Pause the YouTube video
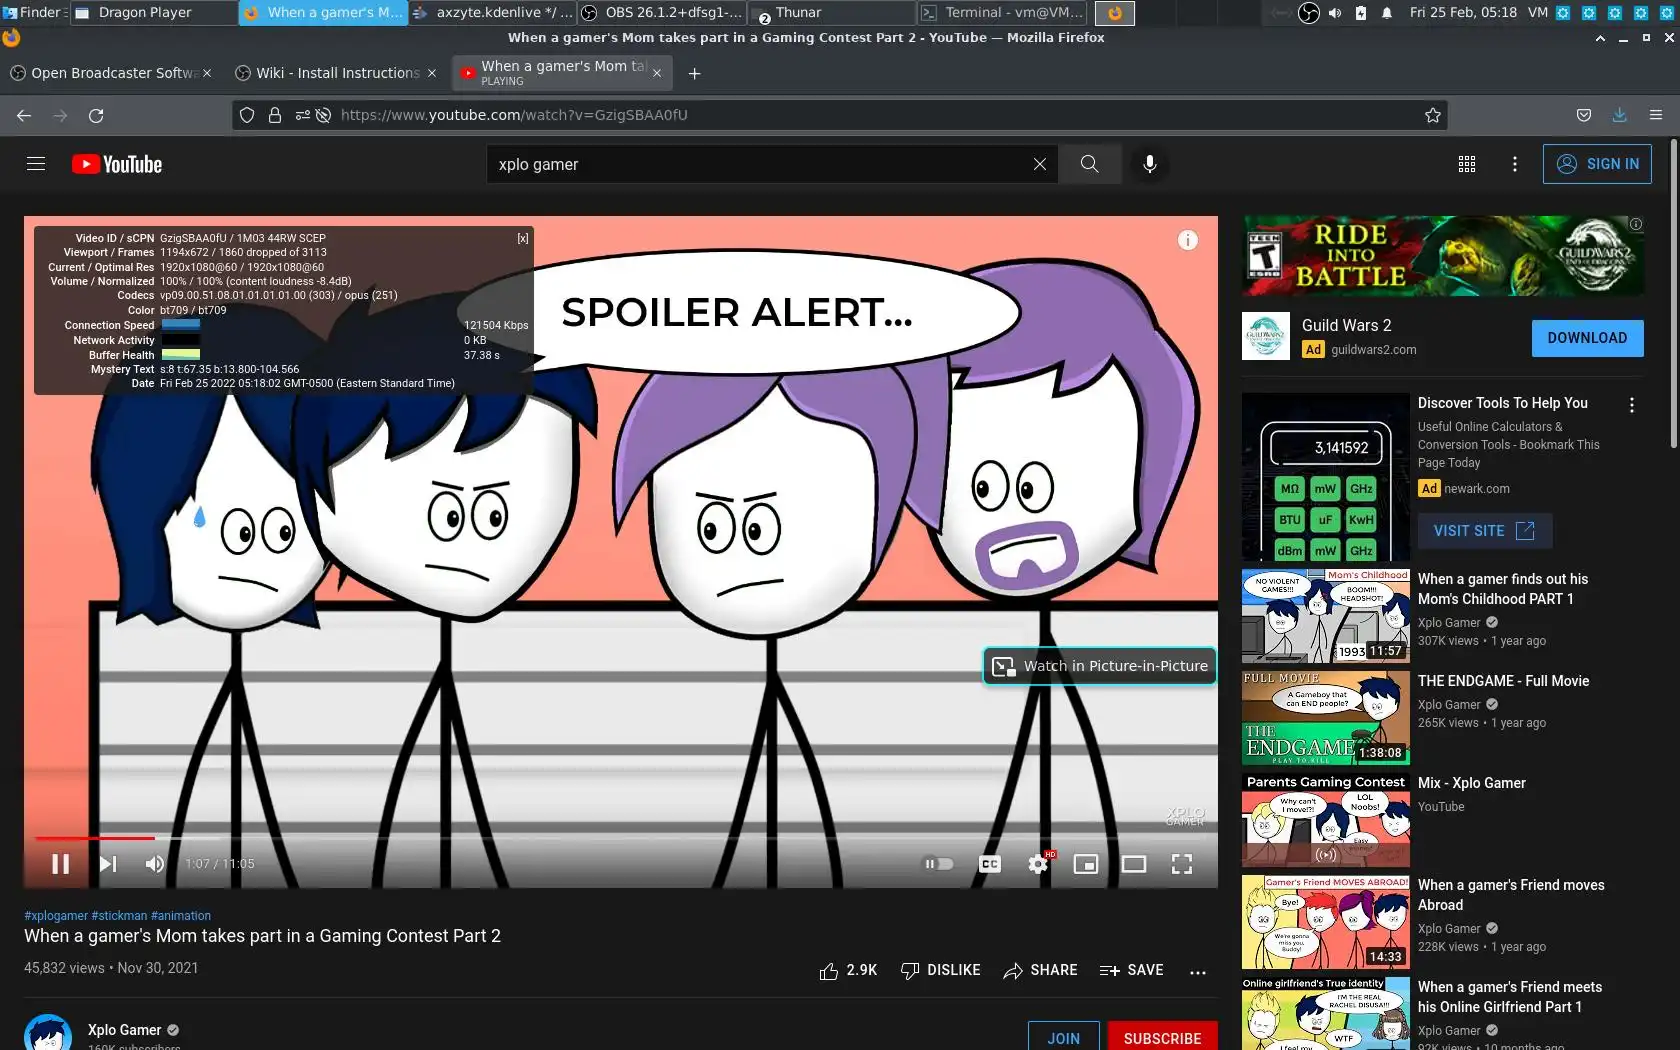The height and width of the screenshot is (1050, 1680). [x=60, y=864]
